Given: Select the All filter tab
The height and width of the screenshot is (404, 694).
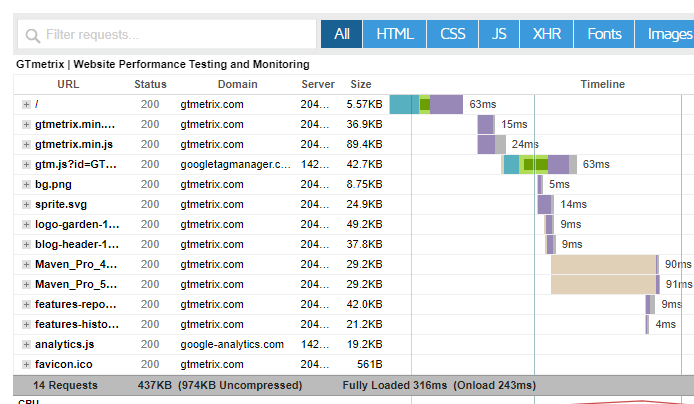Looking at the screenshot, I should pos(342,34).
